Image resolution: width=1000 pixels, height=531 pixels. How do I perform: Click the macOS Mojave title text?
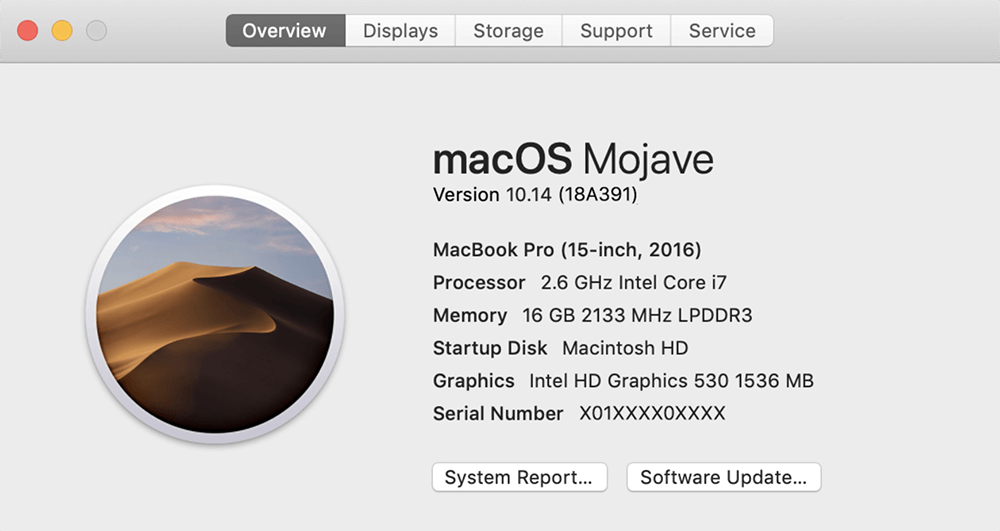(573, 159)
